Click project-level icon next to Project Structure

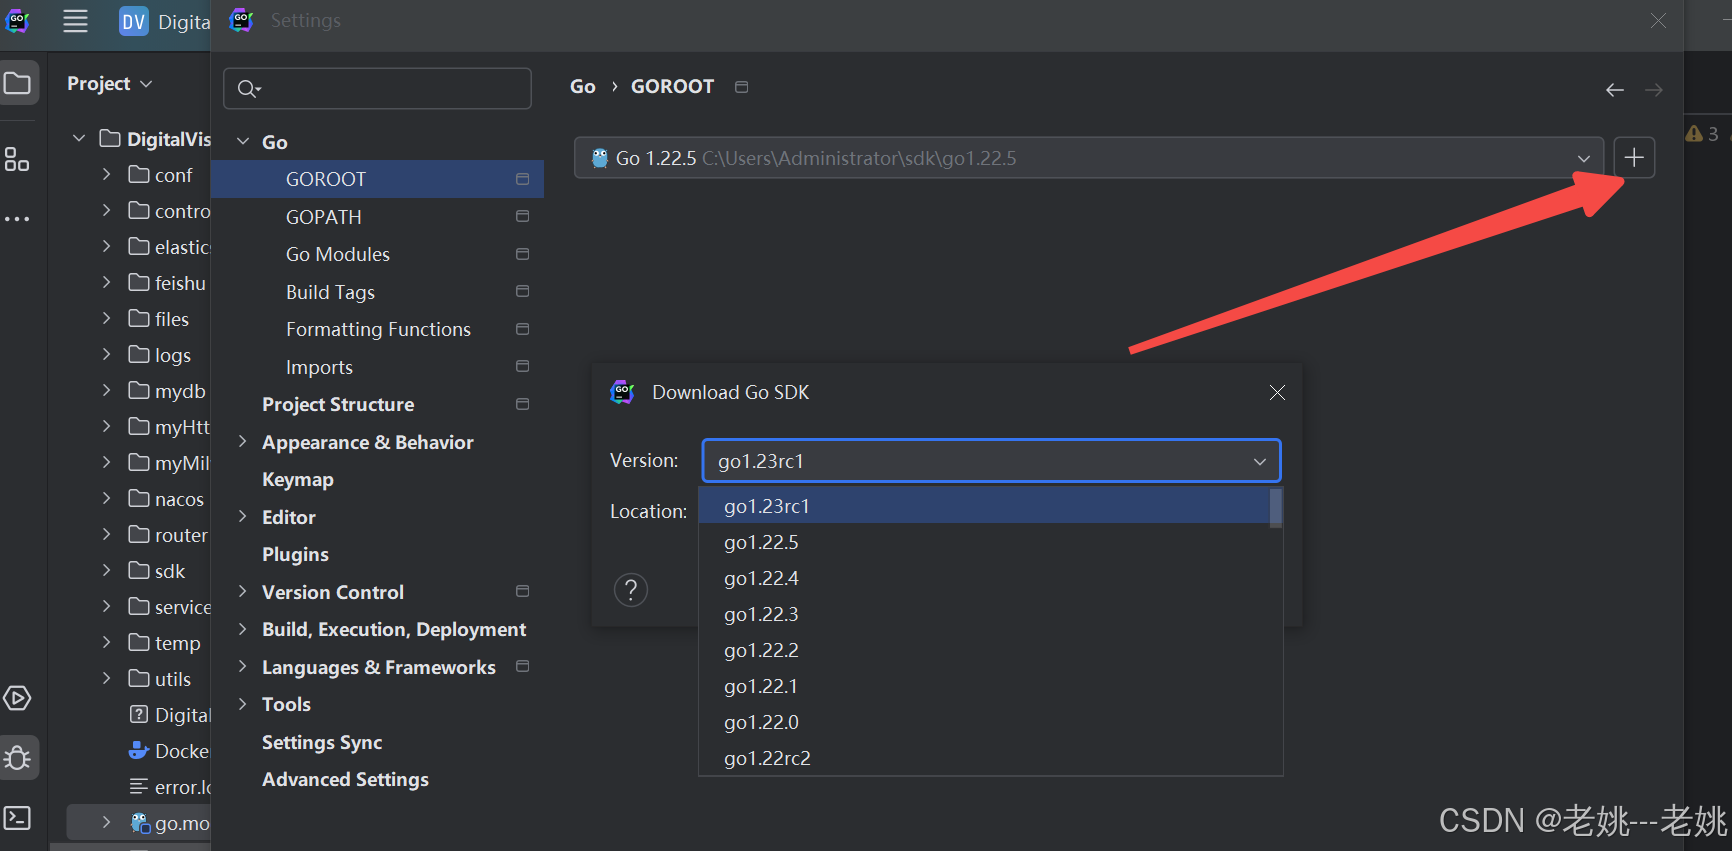(x=522, y=404)
